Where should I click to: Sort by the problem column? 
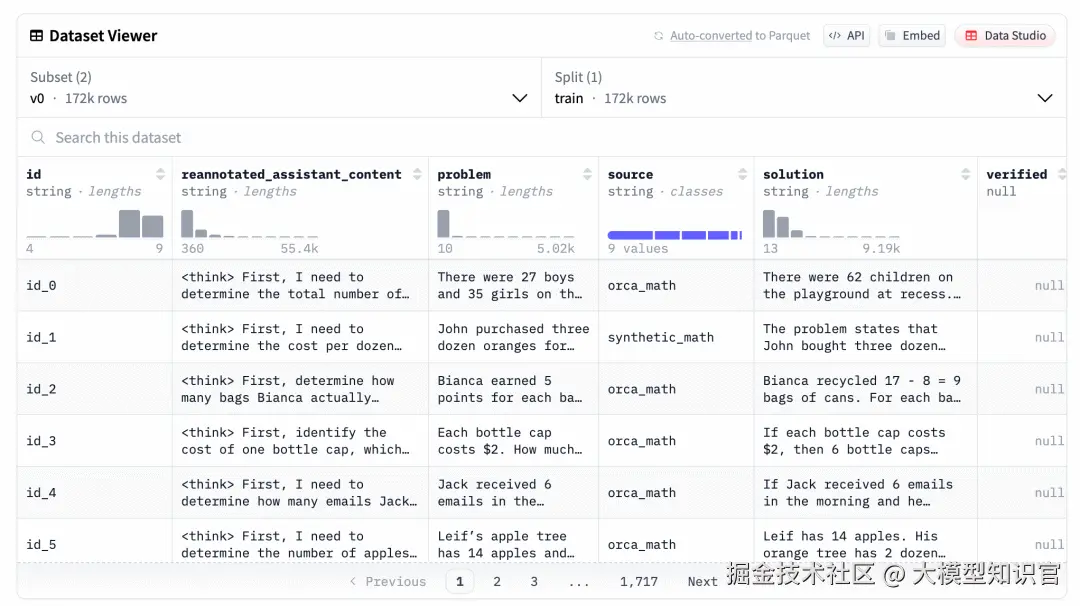tap(587, 174)
